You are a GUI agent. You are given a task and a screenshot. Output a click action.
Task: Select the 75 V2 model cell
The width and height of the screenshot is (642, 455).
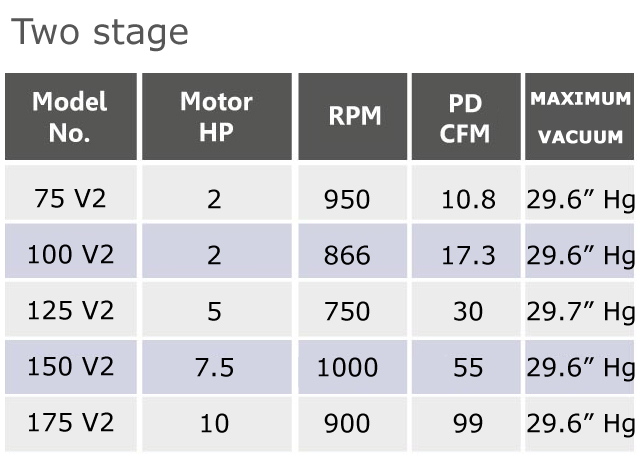[71, 193]
